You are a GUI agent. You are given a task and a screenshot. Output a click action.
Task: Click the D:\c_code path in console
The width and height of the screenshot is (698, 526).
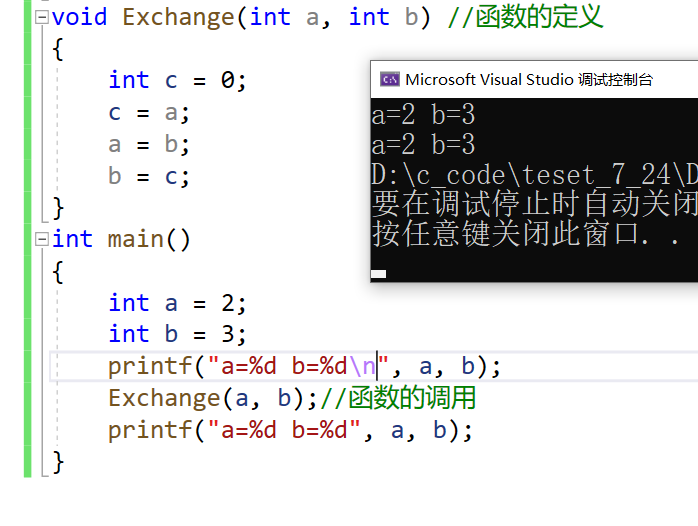pyautogui.click(x=534, y=174)
